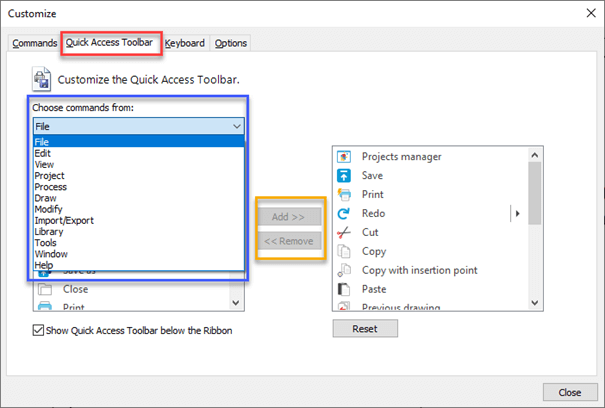Image resolution: width=605 pixels, height=408 pixels.
Task: Click the Copy with insertion point icon
Action: pos(343,270)
